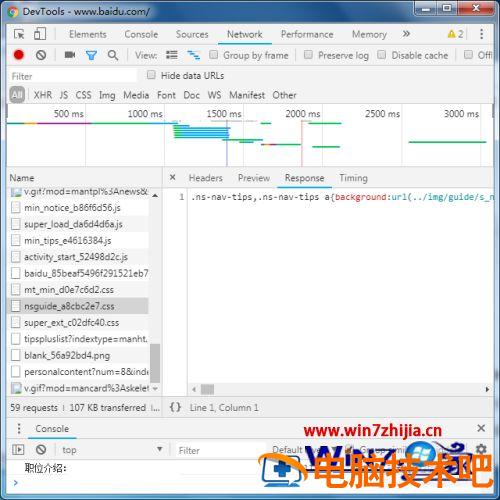500x500 pixels.
Task: Toggle the blue filter funnel icon
Action: 91,55
